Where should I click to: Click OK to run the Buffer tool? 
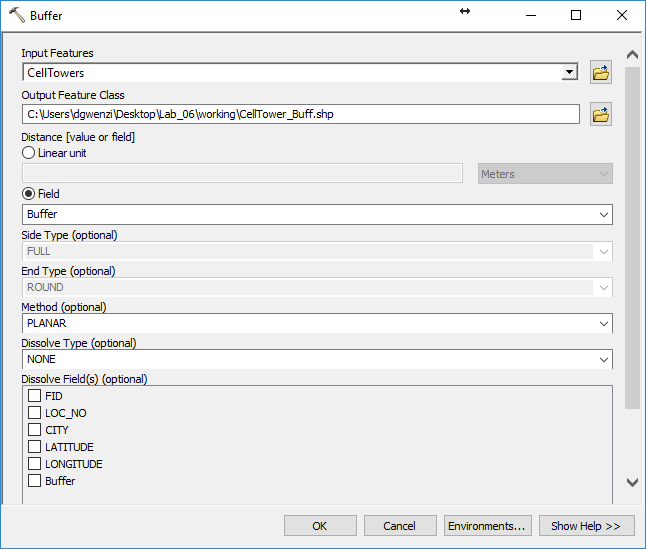(x=320, y=526)
